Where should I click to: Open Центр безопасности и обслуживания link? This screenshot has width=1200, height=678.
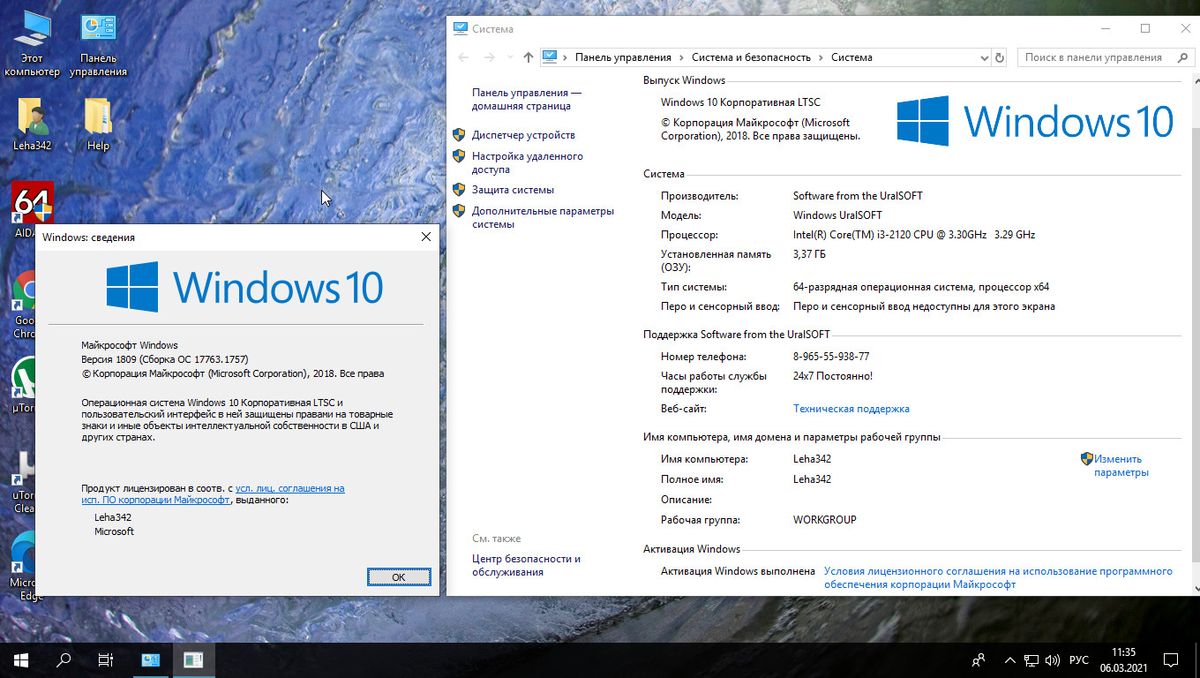(x=526, y=566)
